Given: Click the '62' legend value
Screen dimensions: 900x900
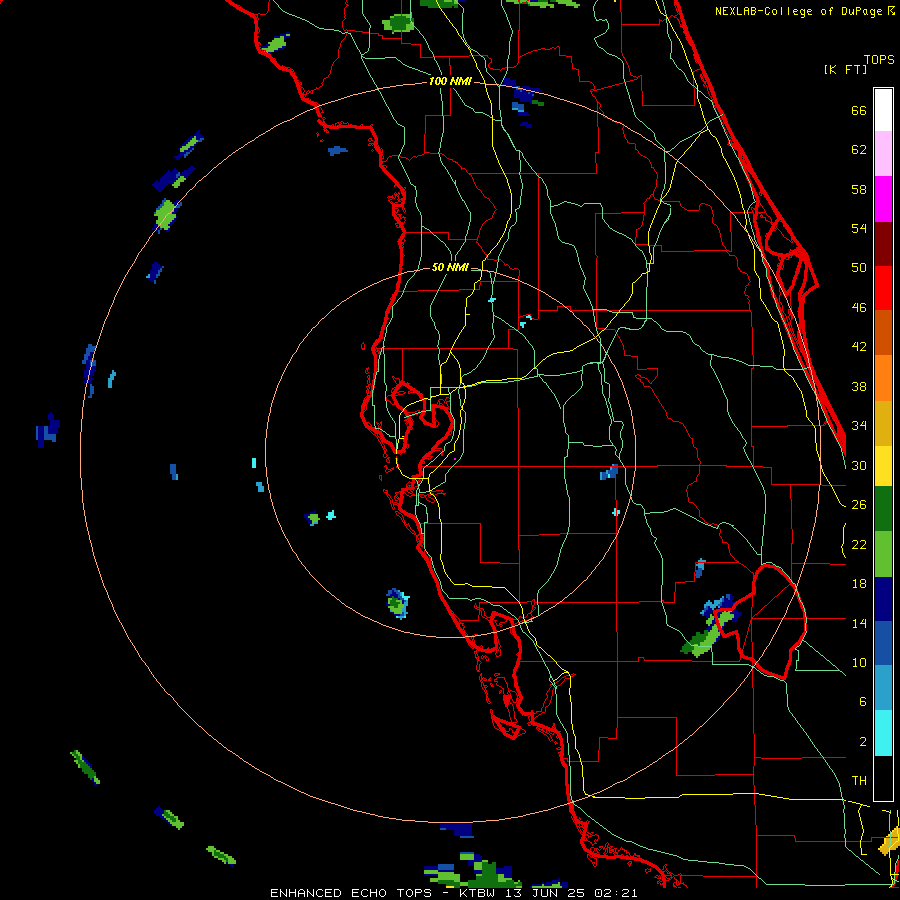Looking at the screenshot, I should pyautogui.click(x=859, y=150).
